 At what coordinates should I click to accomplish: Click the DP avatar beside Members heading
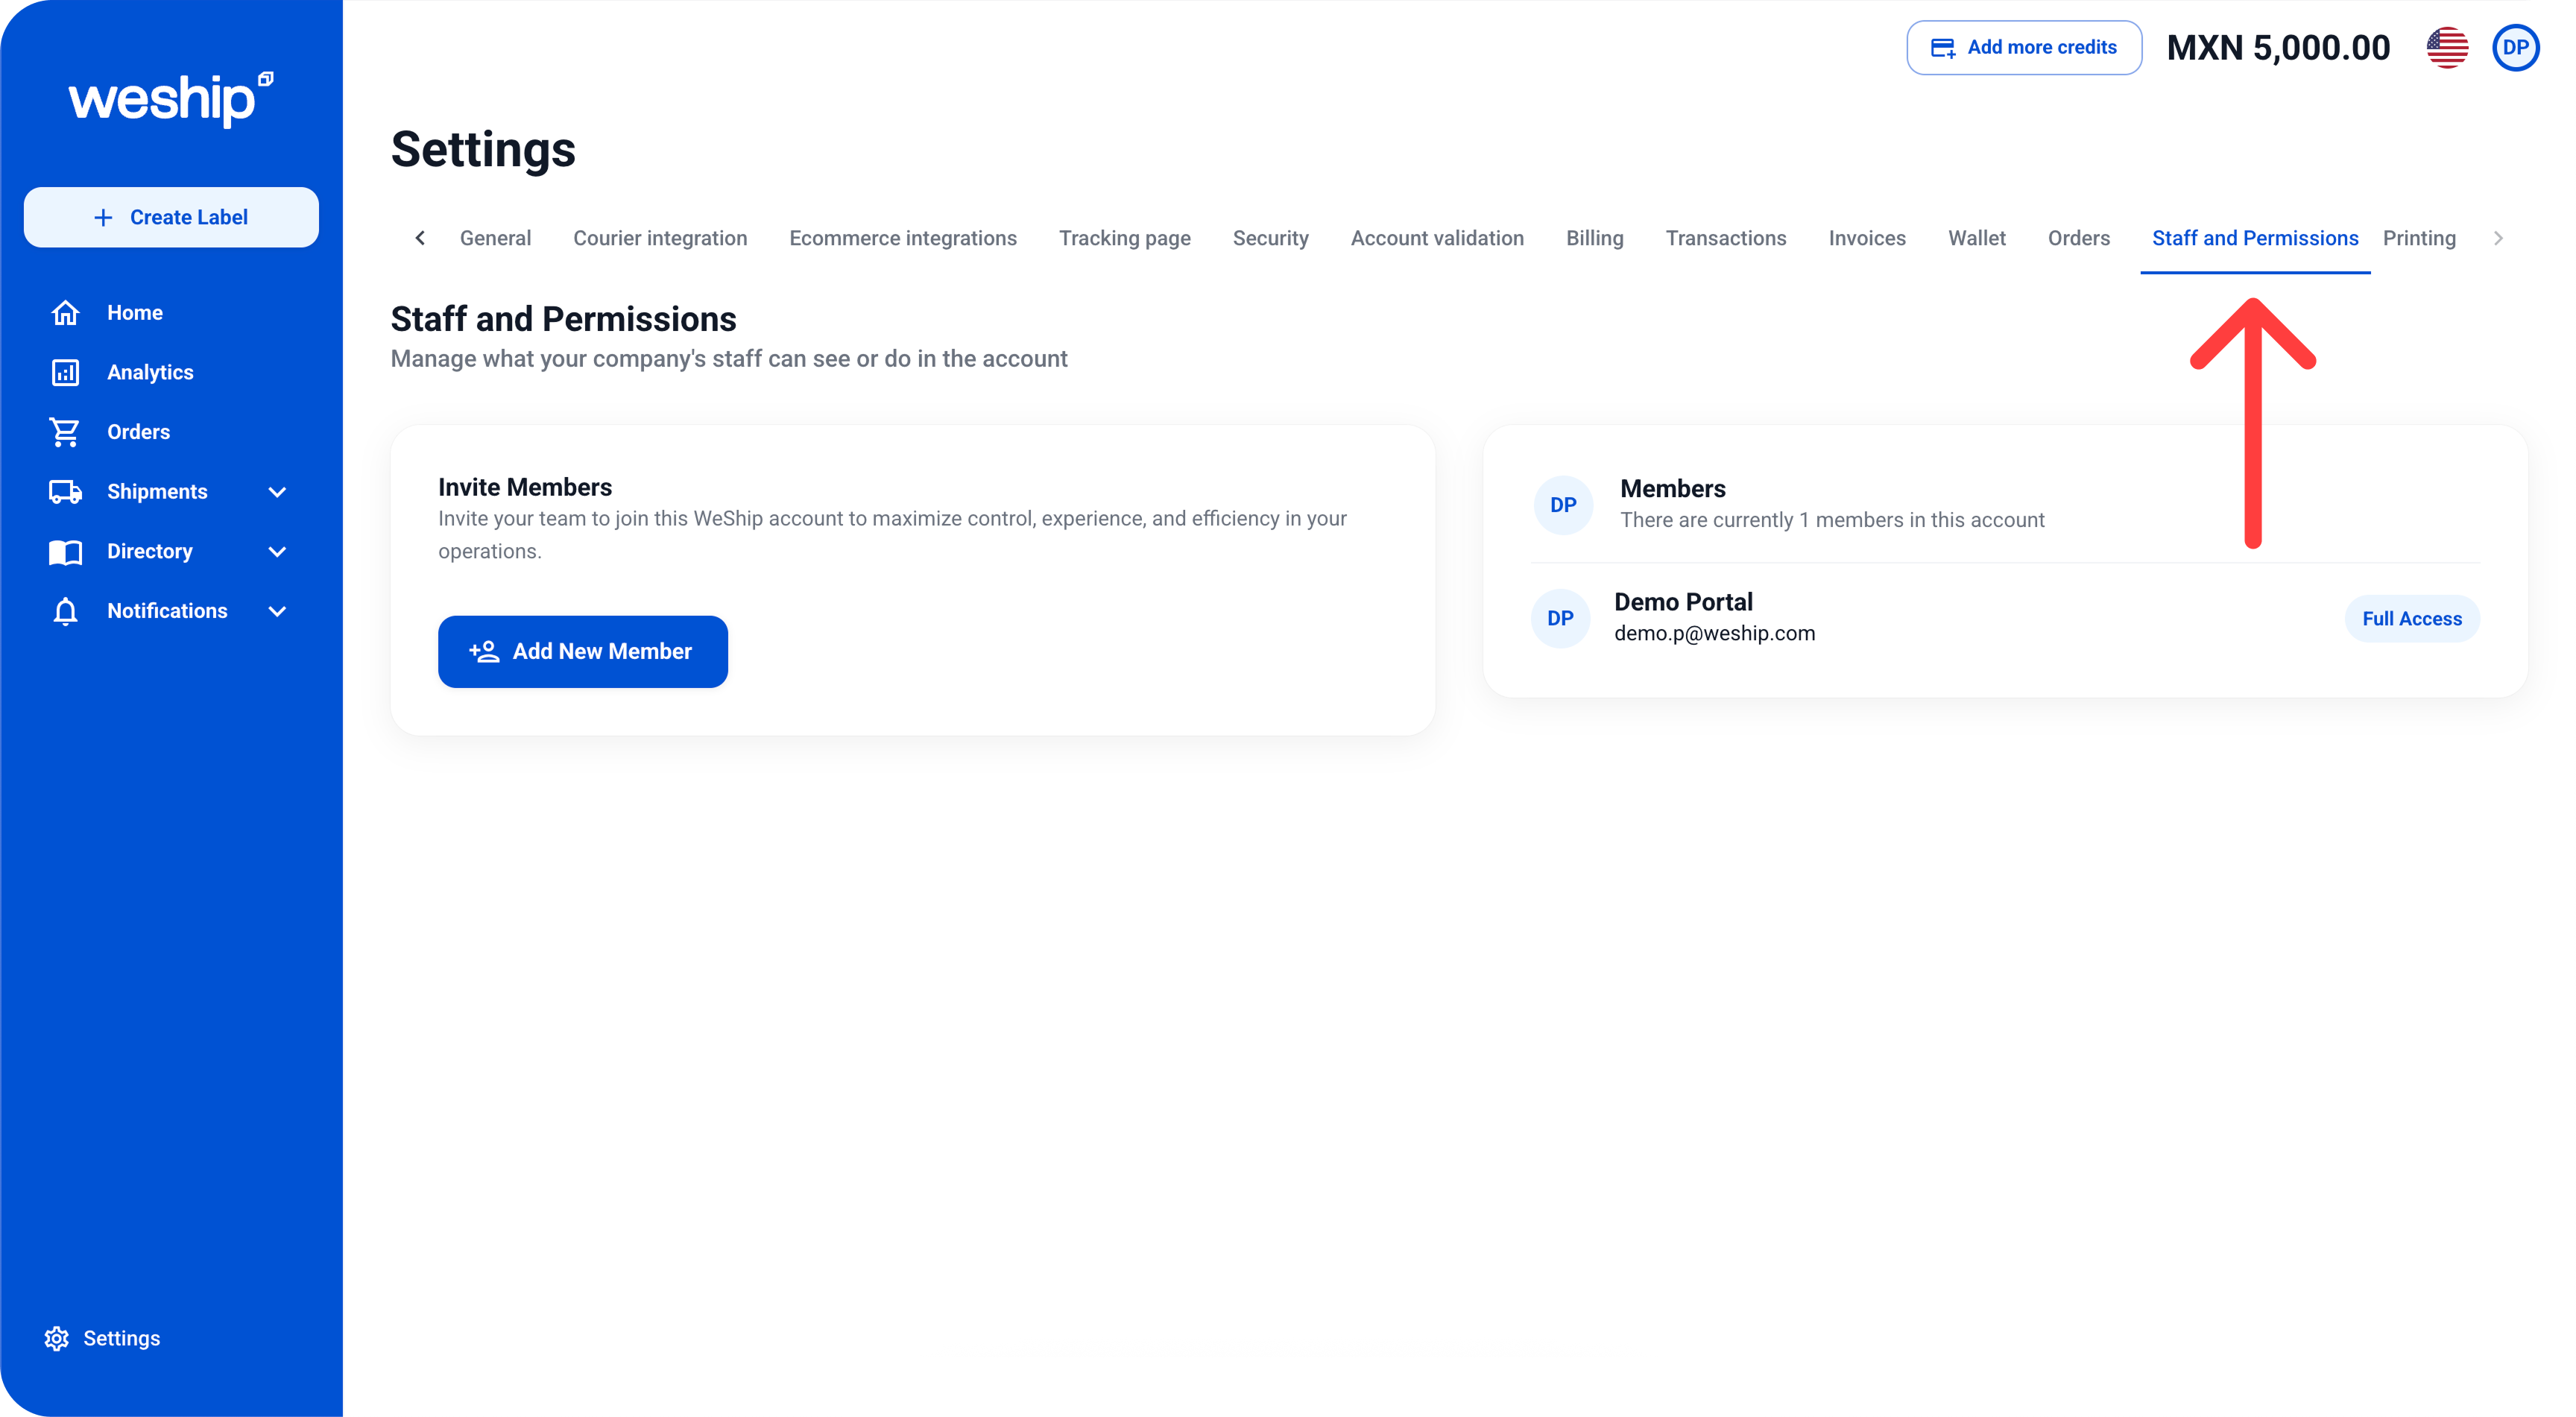point(1563,505)
